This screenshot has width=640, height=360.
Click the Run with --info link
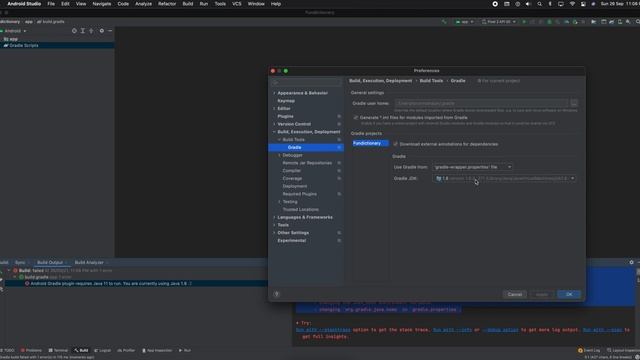click(452, 330)
